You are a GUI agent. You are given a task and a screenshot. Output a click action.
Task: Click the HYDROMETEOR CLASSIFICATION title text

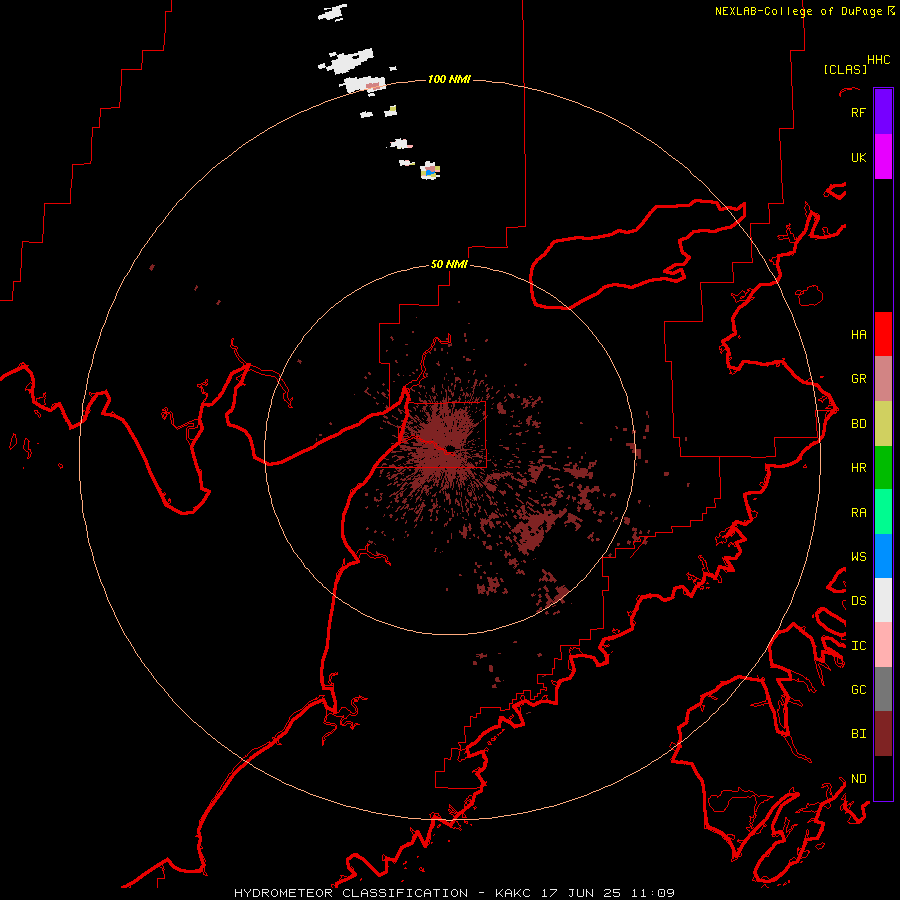tap(351, 893)
